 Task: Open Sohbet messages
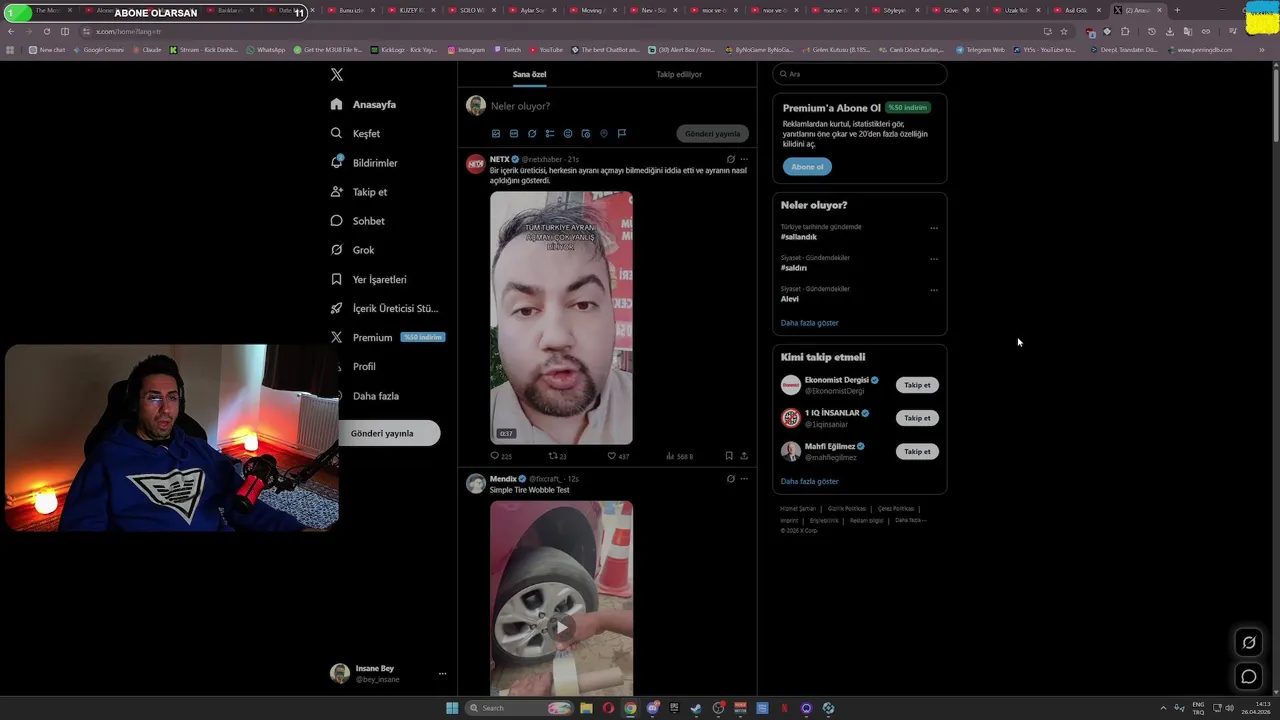[357, 221]
